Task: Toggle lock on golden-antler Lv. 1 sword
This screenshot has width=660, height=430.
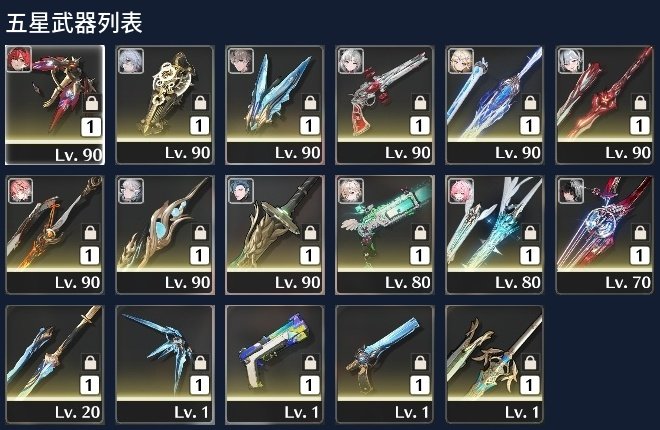Action: tap(530, 362)
